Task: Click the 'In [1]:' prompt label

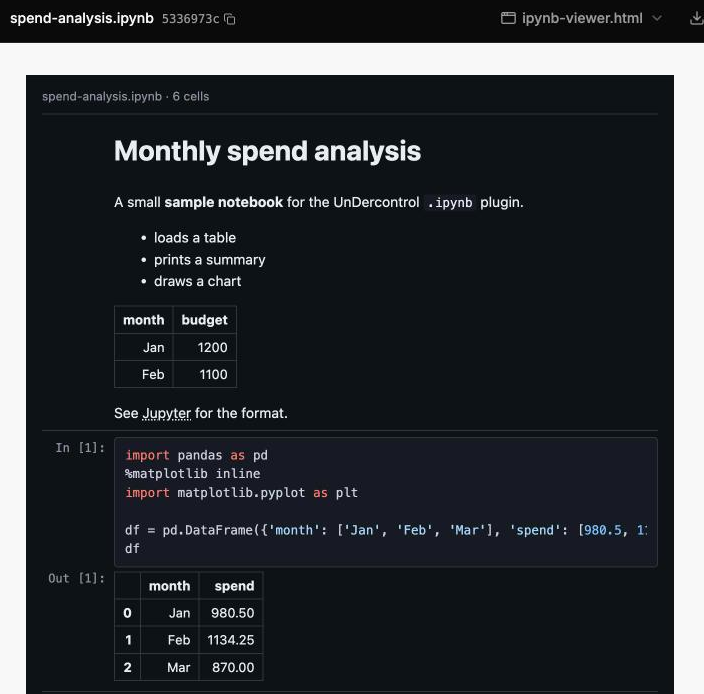Action: 80,448
